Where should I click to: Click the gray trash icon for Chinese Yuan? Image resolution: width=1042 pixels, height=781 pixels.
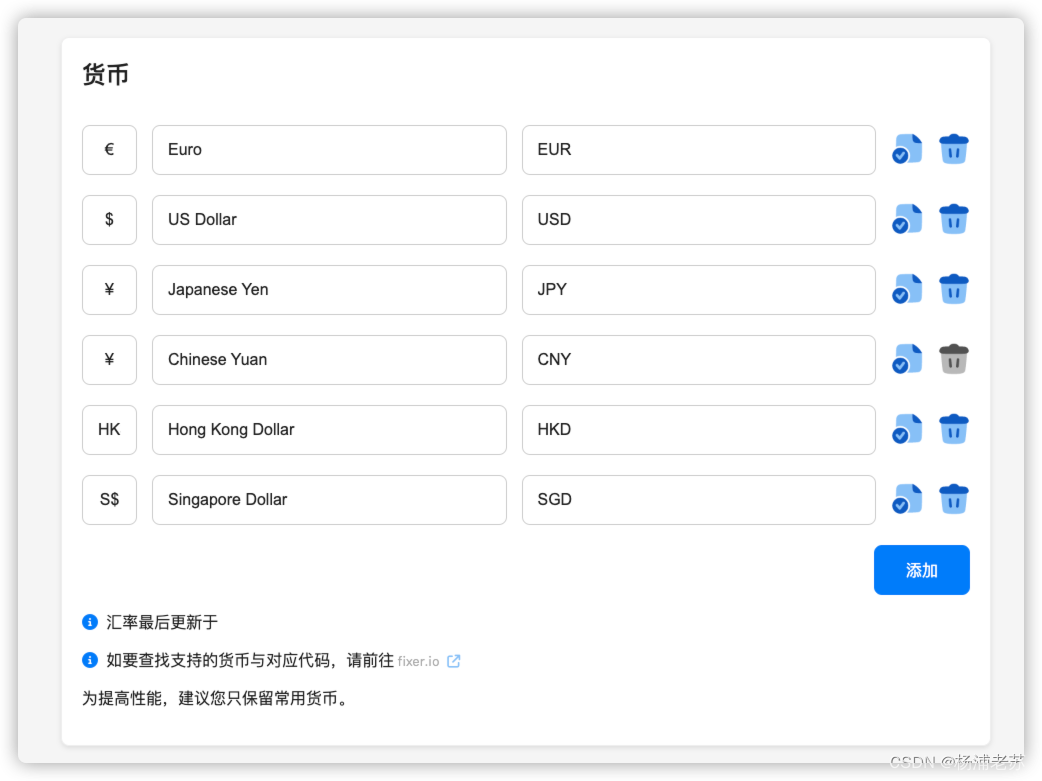954,360
